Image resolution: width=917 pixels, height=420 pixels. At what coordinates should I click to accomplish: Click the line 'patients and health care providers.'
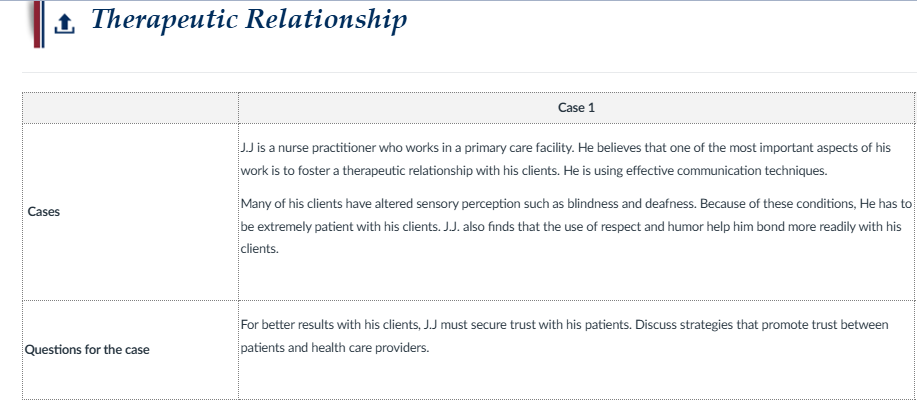tap(335, 348)
